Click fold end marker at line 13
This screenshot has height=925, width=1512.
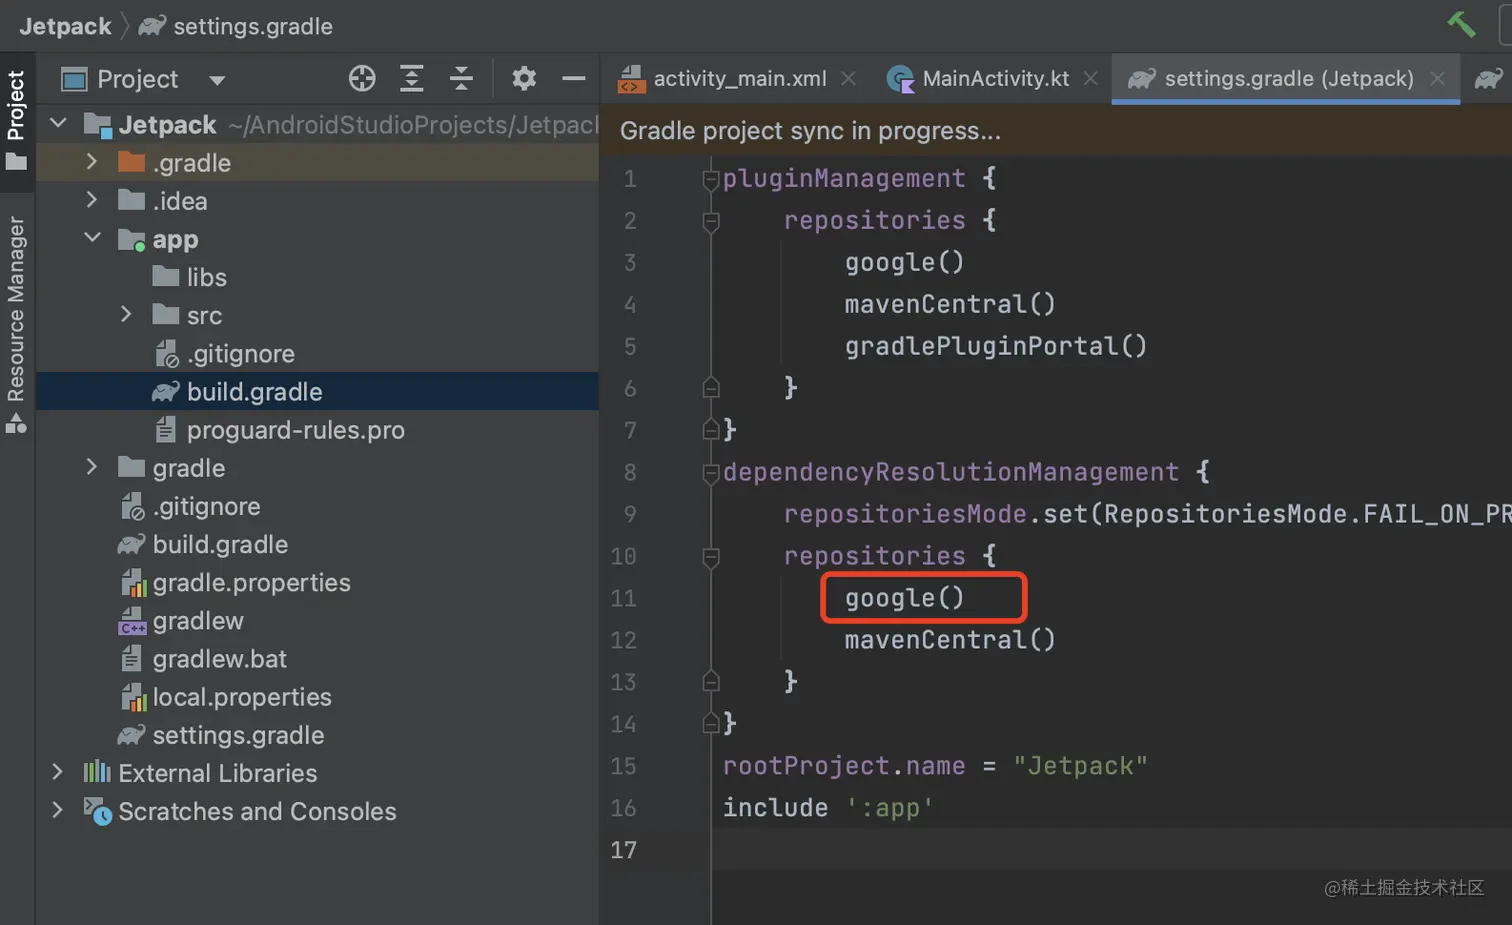click(711, 681)
